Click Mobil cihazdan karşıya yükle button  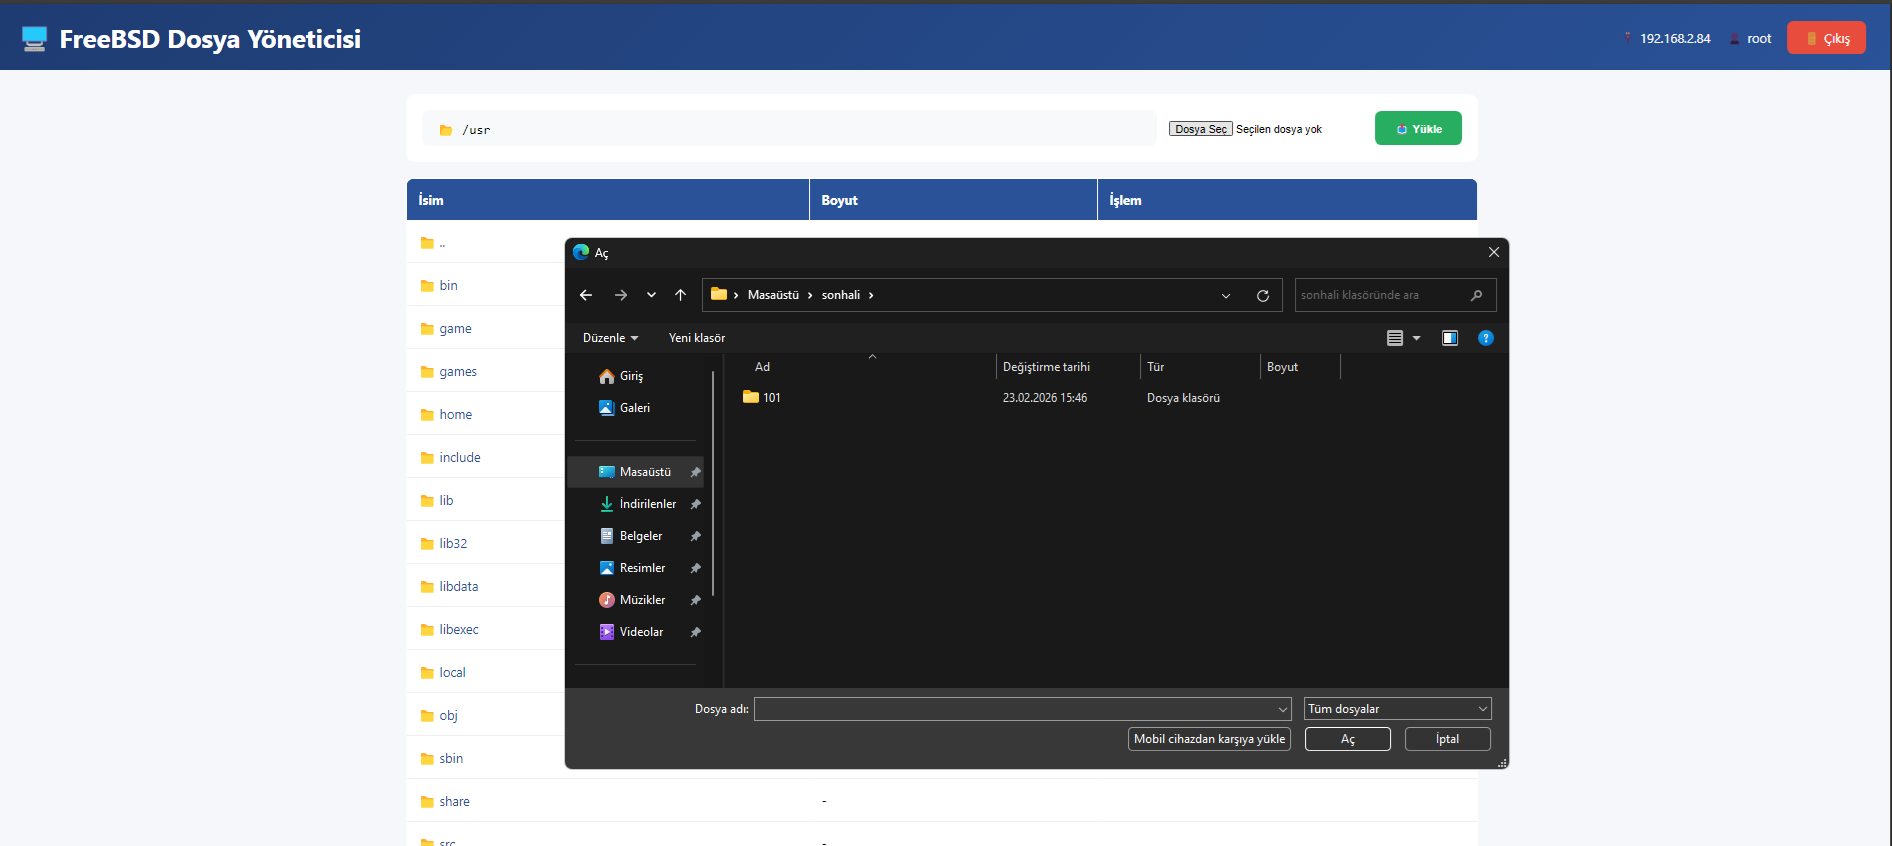pos(1209,739)
